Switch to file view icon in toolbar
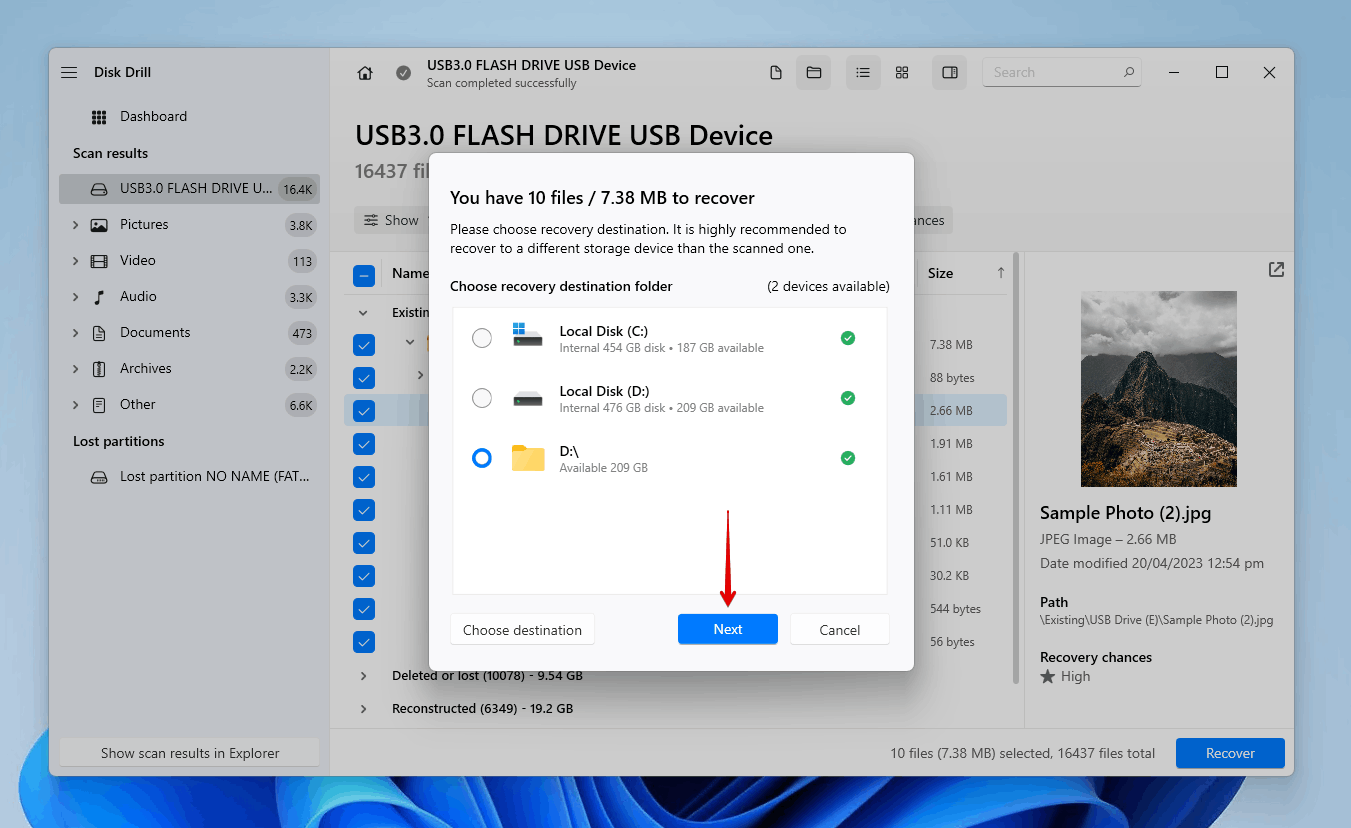 pyautogui.click(x=776, y=73)
